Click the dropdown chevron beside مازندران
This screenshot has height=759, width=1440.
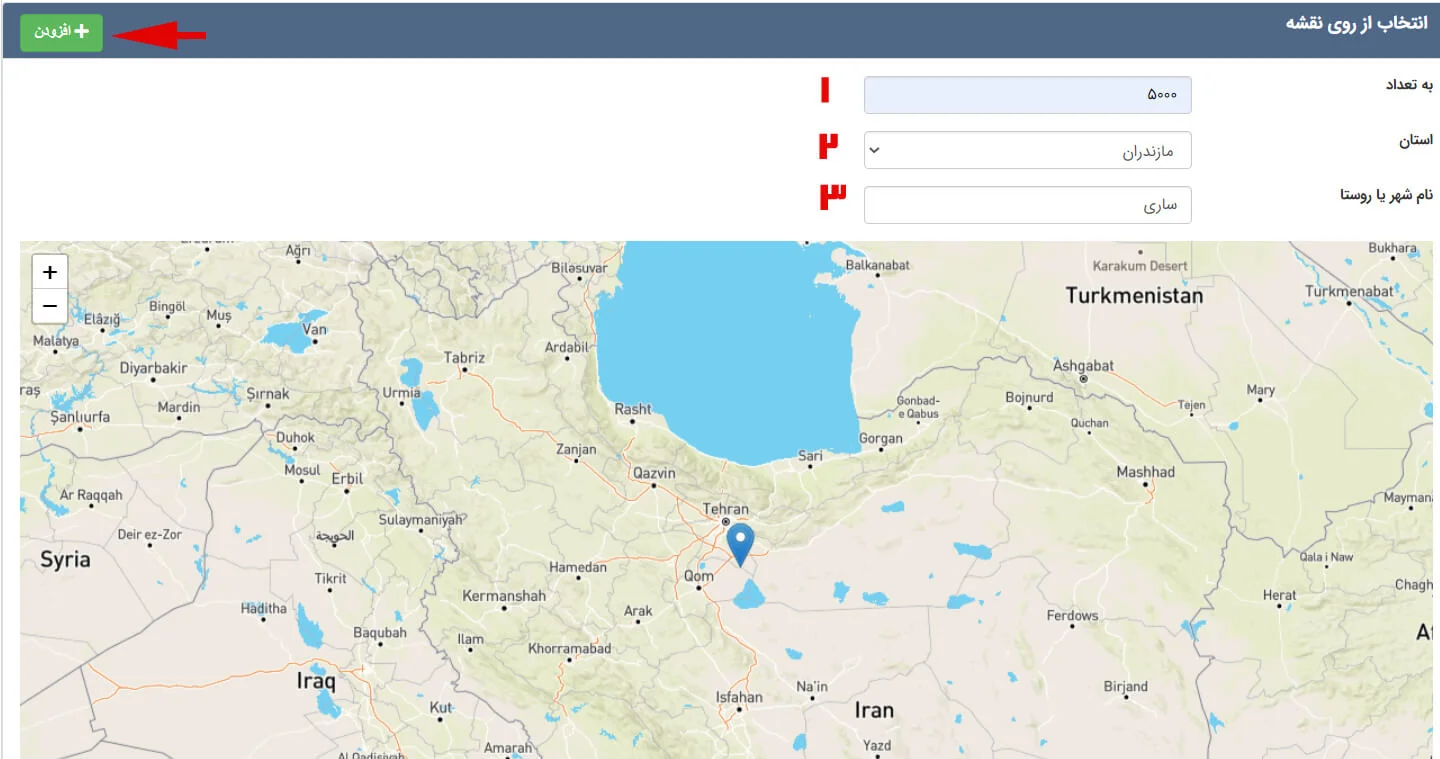point(875,151)
